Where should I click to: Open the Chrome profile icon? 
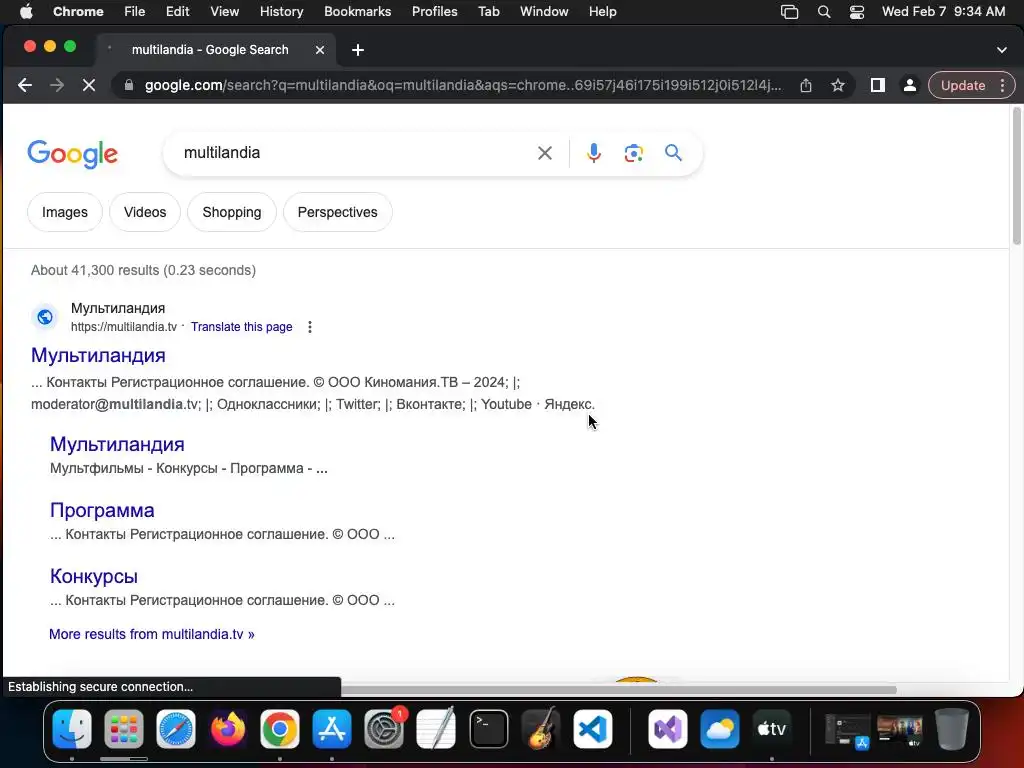tap(909, 86)
